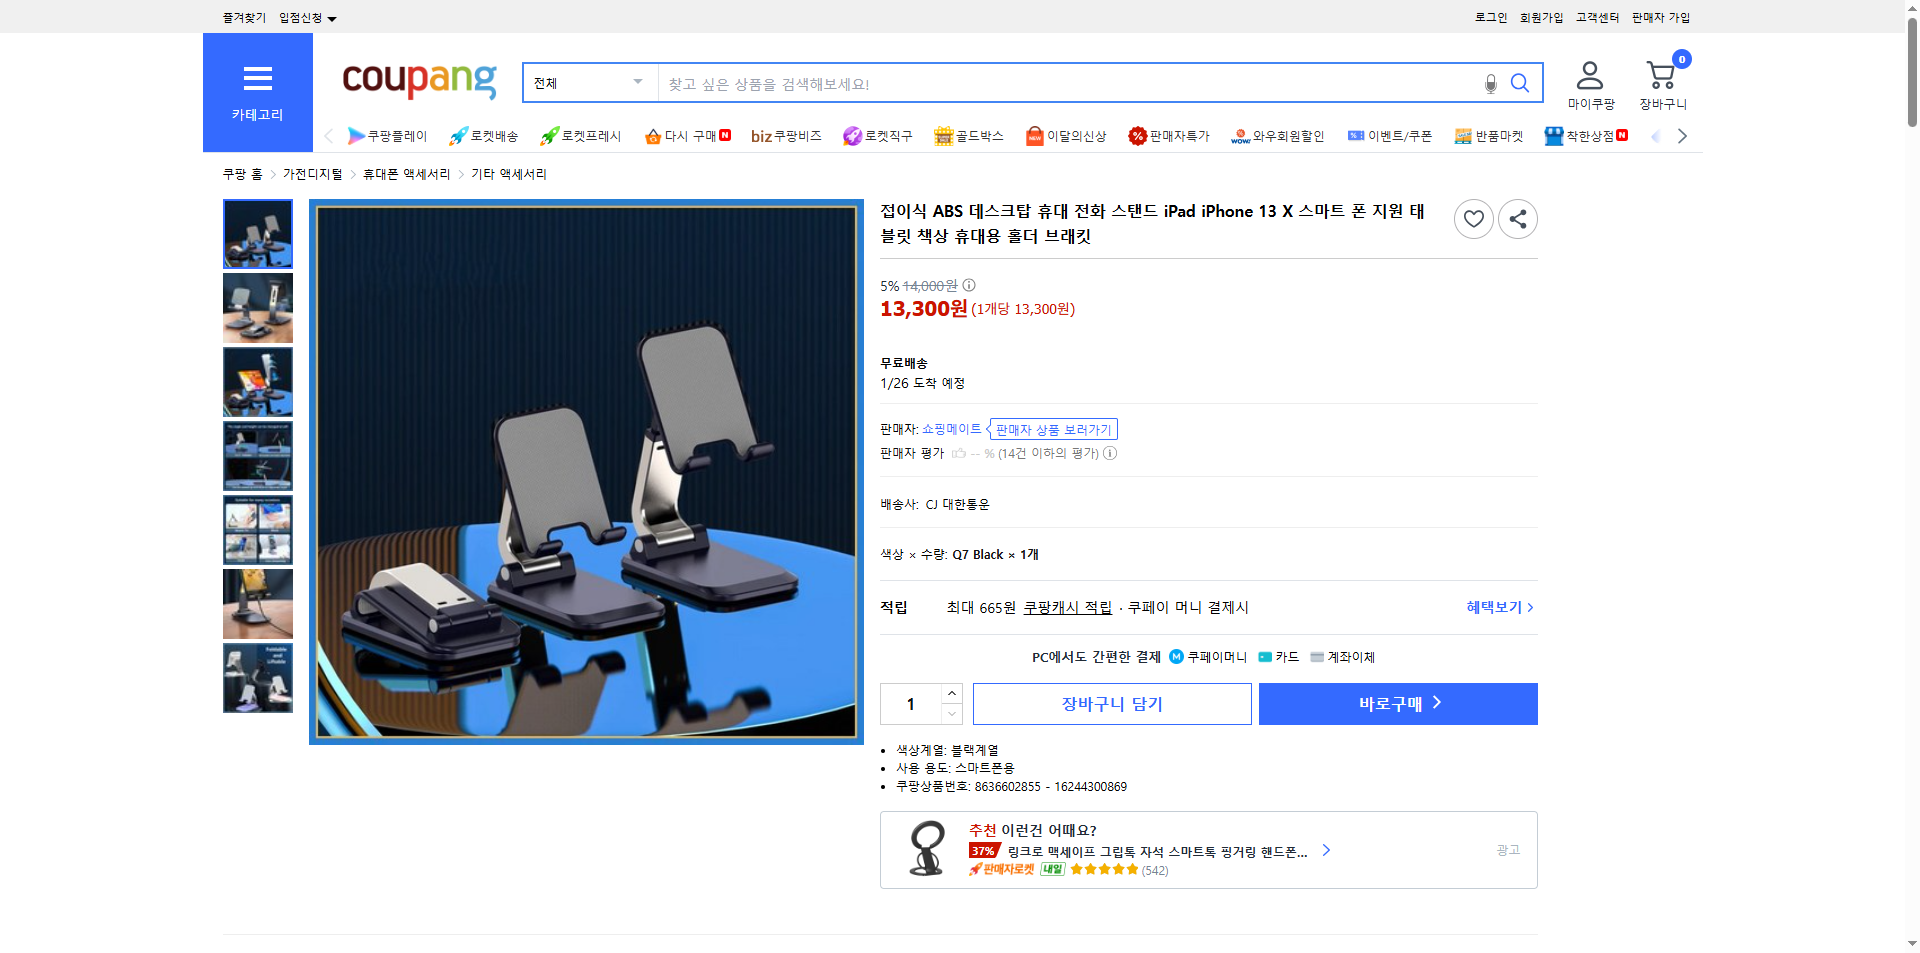Select the second product thumbnail

257,308
